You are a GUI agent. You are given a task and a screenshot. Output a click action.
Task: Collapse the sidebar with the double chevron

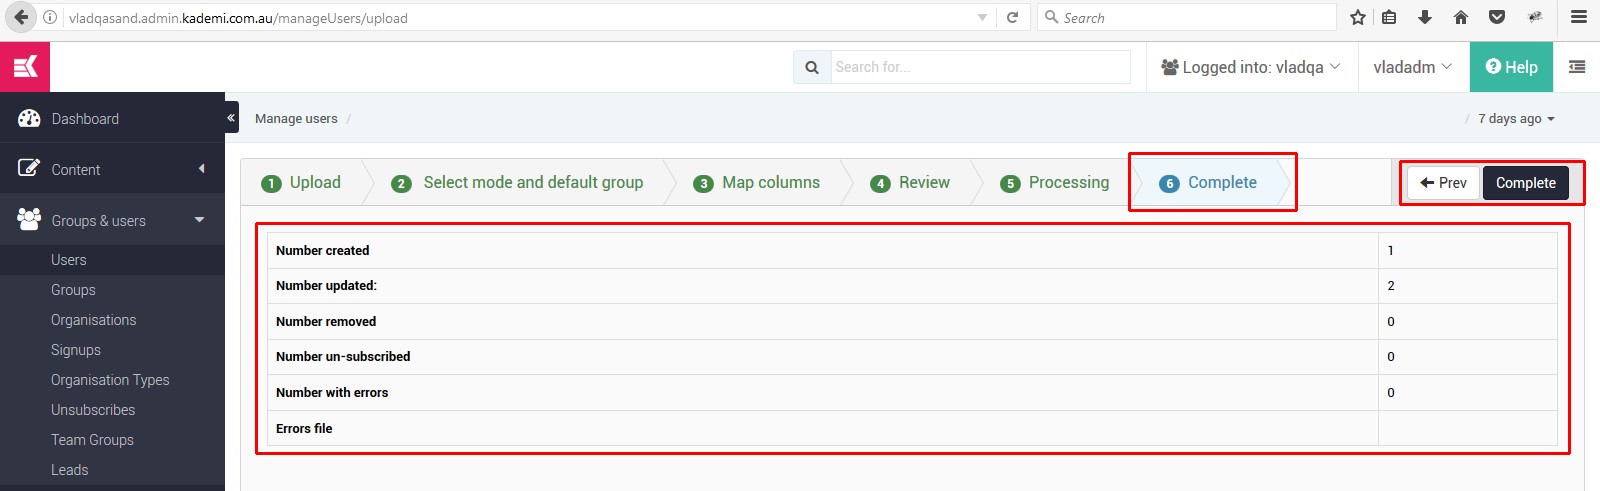tap(231, 117)
